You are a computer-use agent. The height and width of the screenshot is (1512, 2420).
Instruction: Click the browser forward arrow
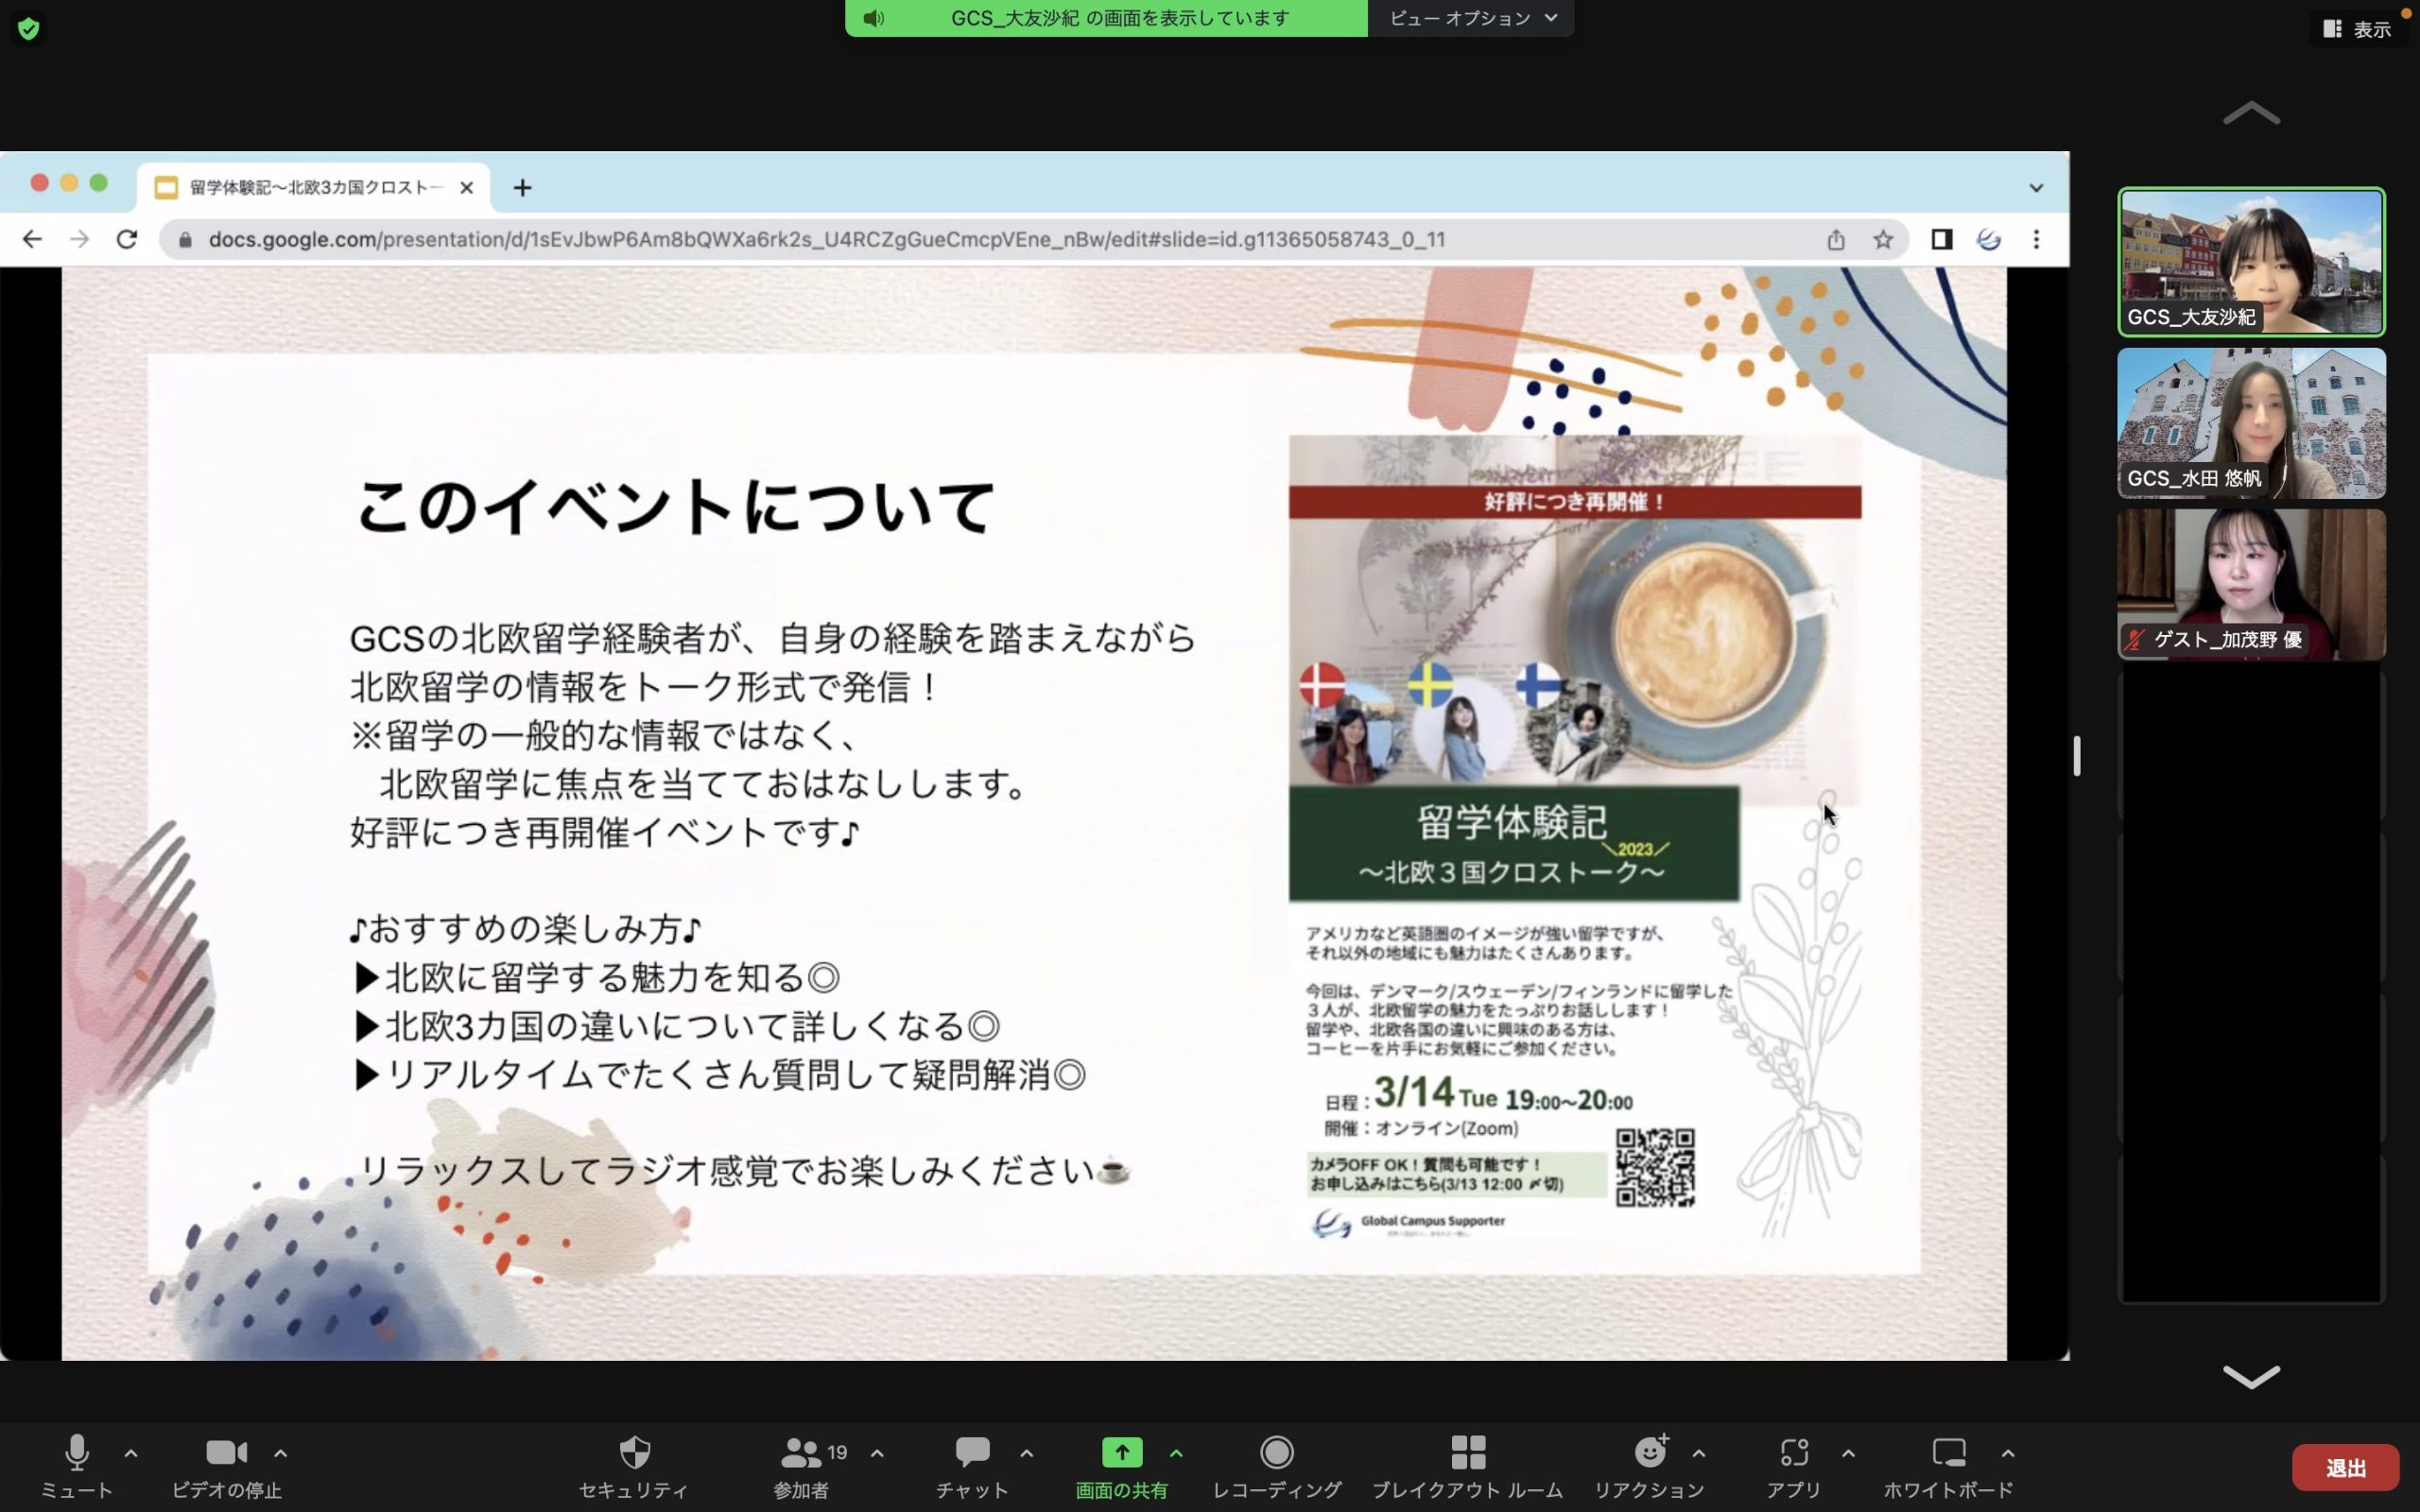point(79,239)
